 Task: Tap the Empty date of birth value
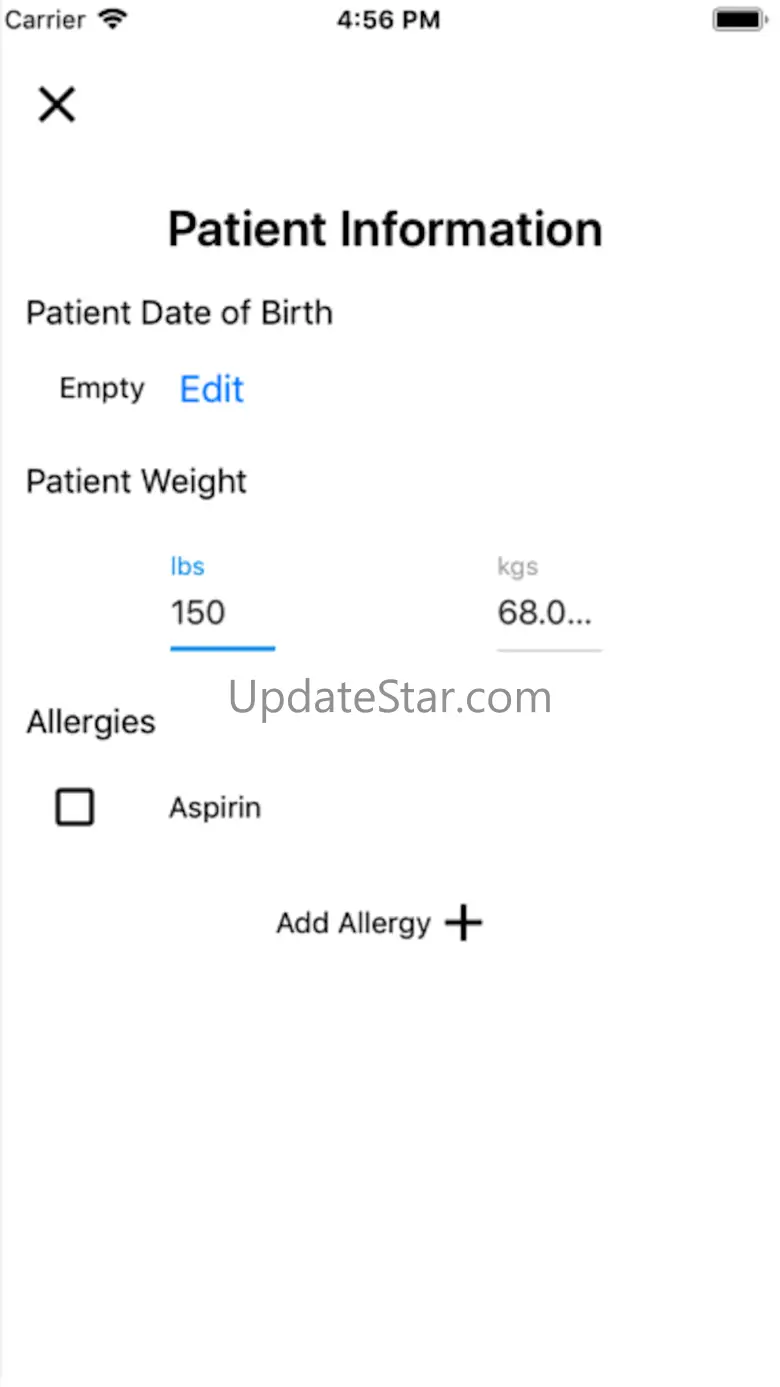click(x=102, y=389)
